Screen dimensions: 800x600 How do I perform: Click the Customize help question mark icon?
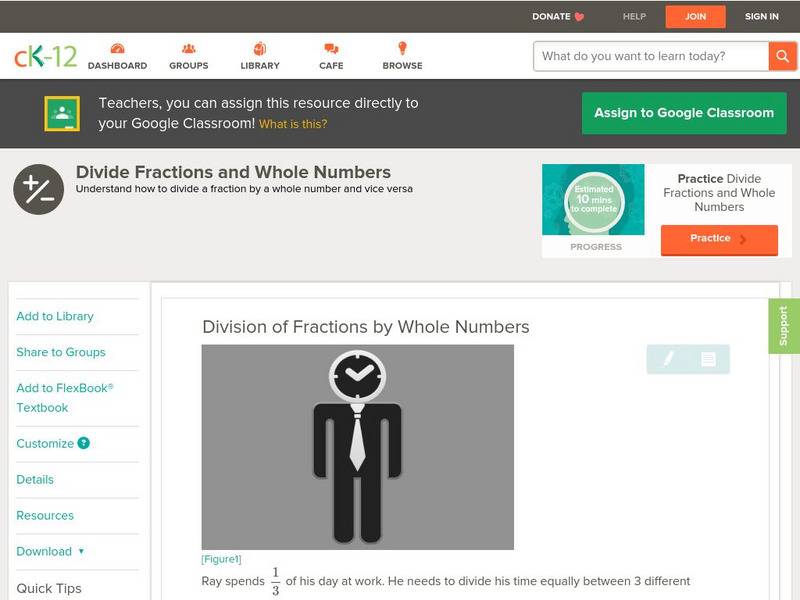pos(84,443)
